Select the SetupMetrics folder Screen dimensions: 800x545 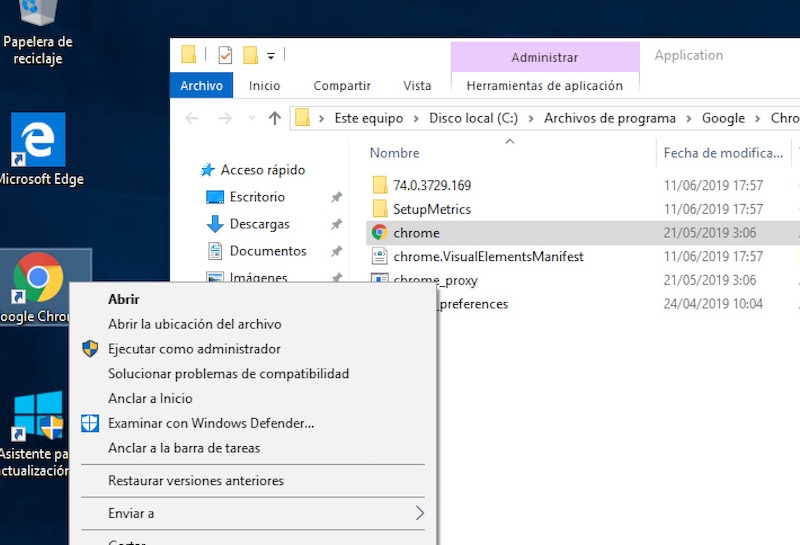[x=432, y=209]
